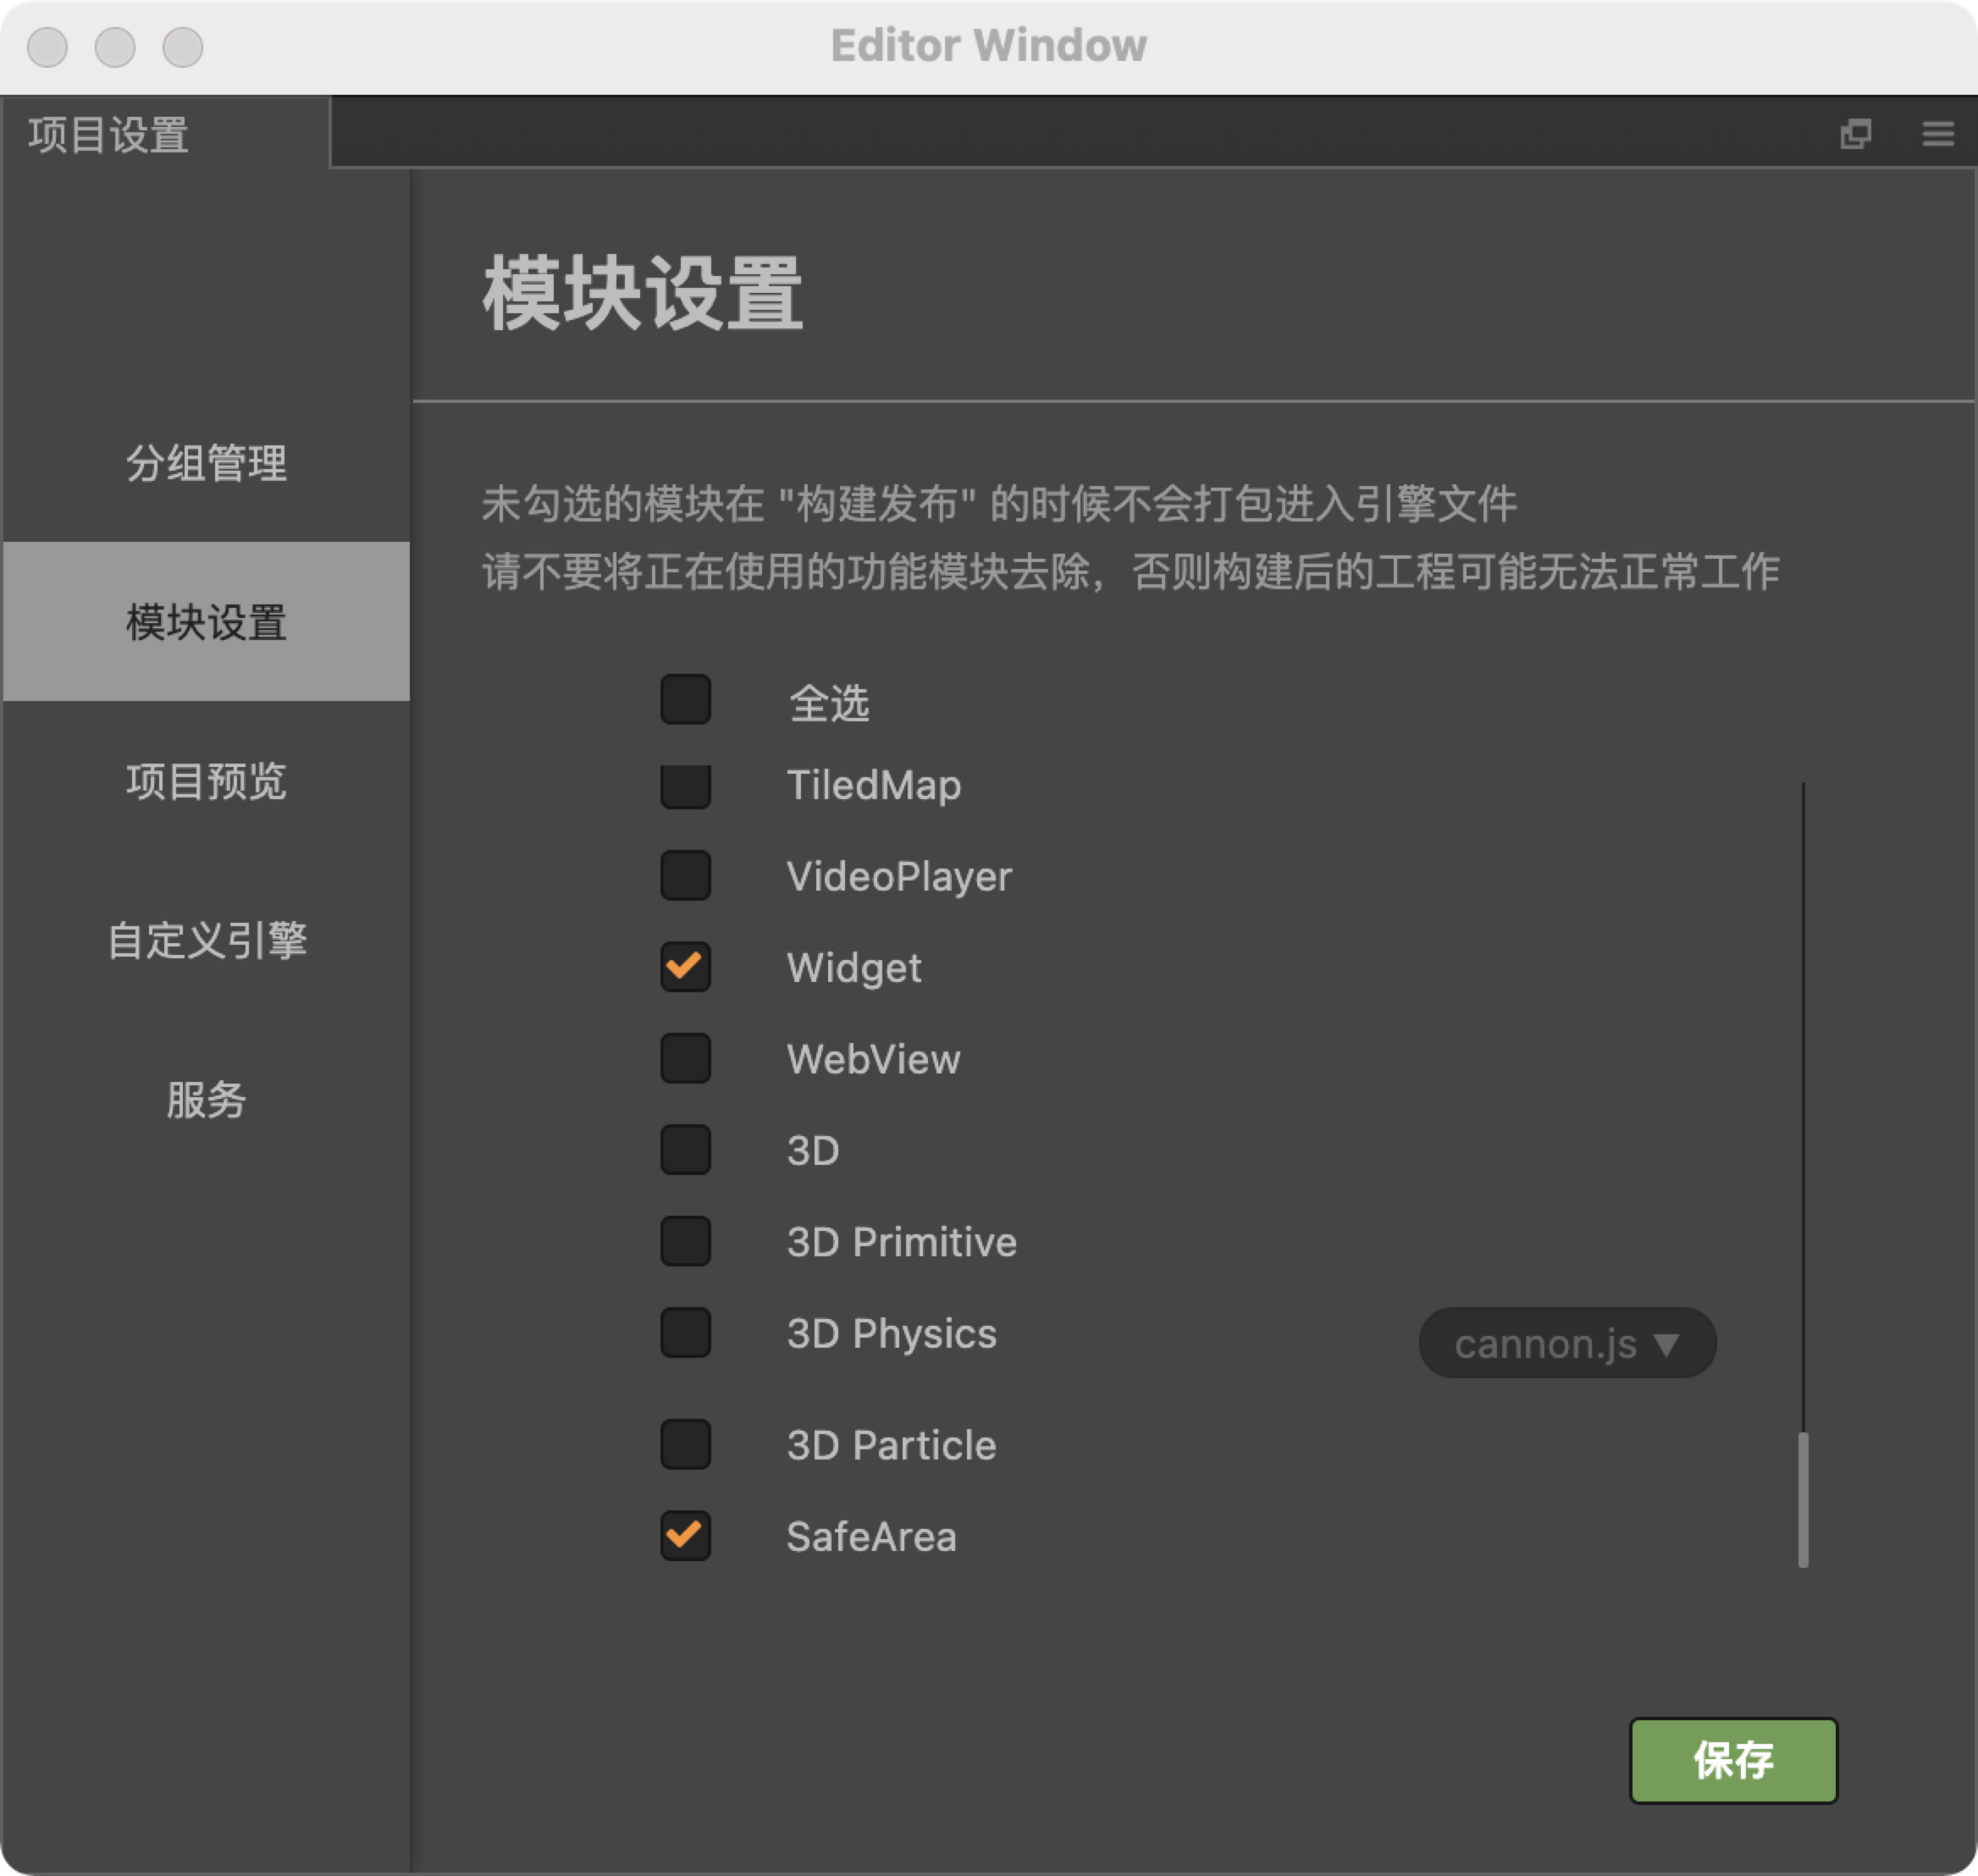Viewport: 1978px width, 1876px height.
Task: Enable the 全选 select-all checkbox
Action: tap(685, 699)
